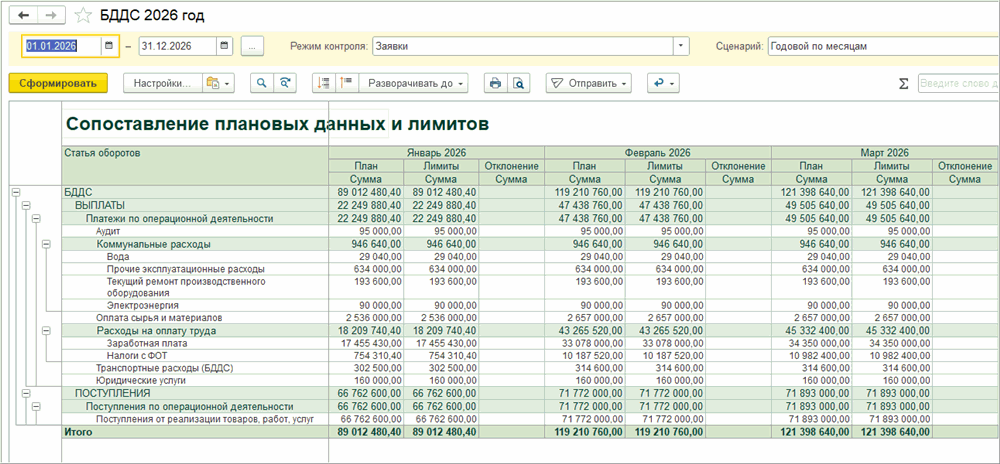Open the Режим контроля dropdown list

(x=681, y=46)
